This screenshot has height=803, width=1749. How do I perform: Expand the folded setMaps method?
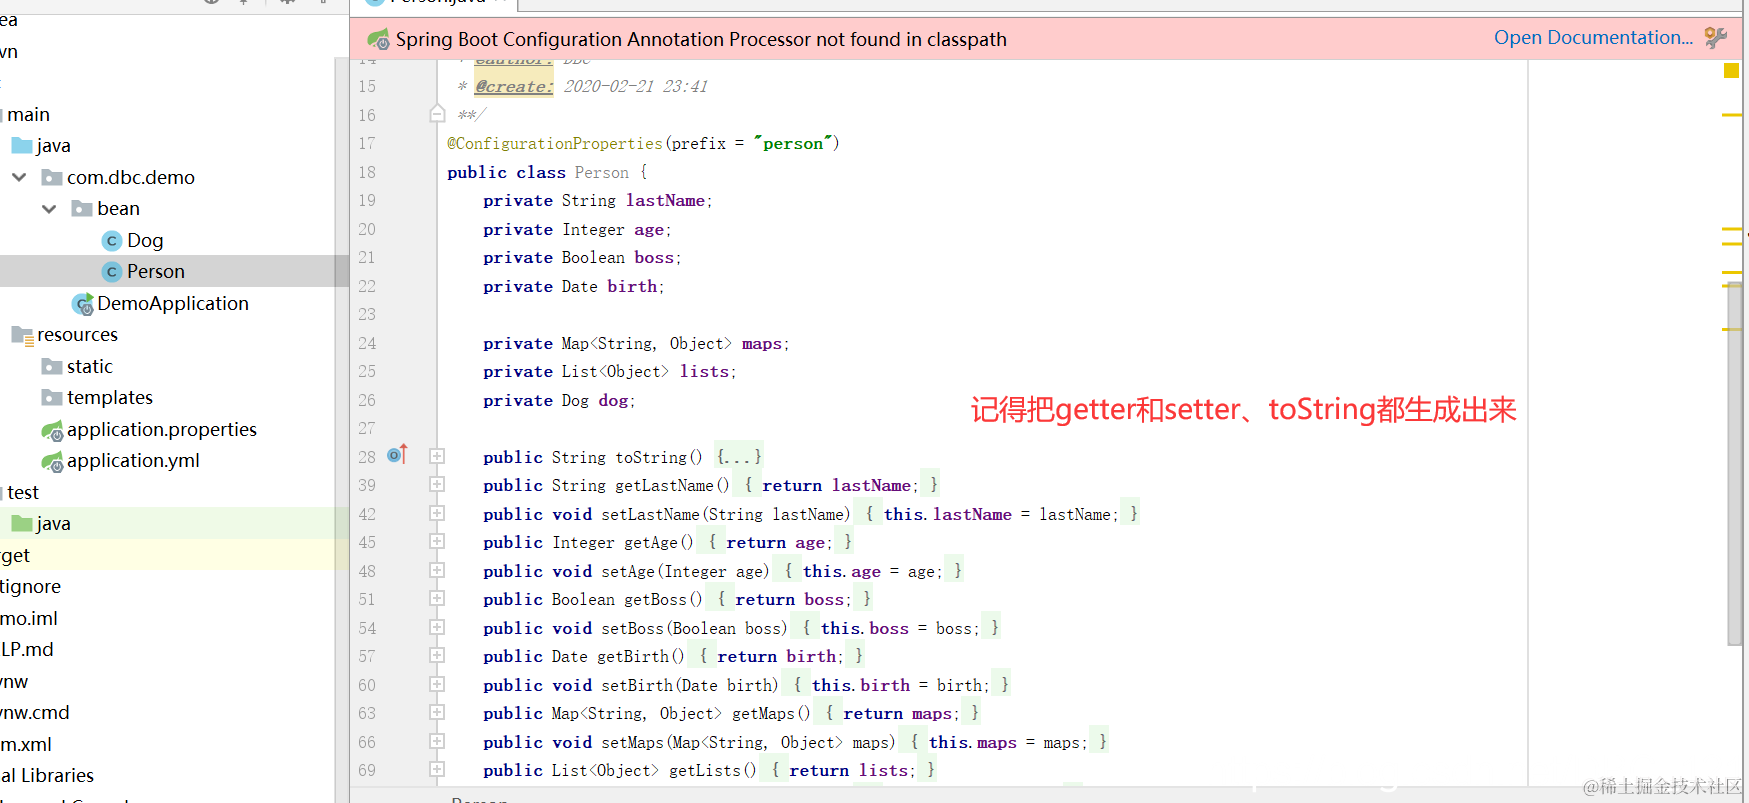(x=437, y=741)
